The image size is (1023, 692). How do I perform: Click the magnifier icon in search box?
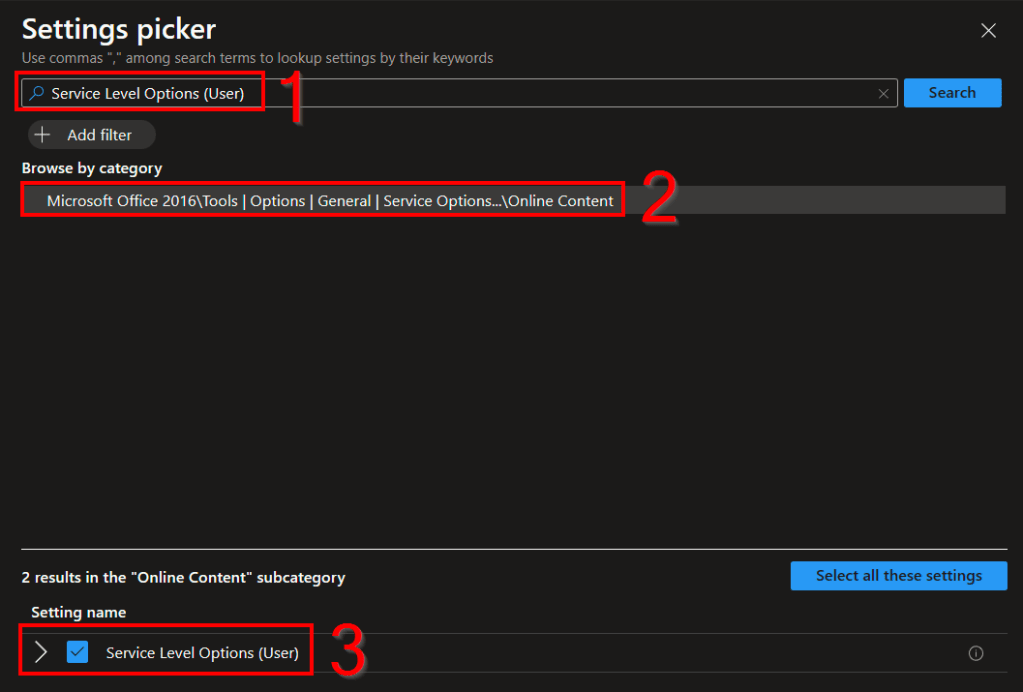(37, 93)
